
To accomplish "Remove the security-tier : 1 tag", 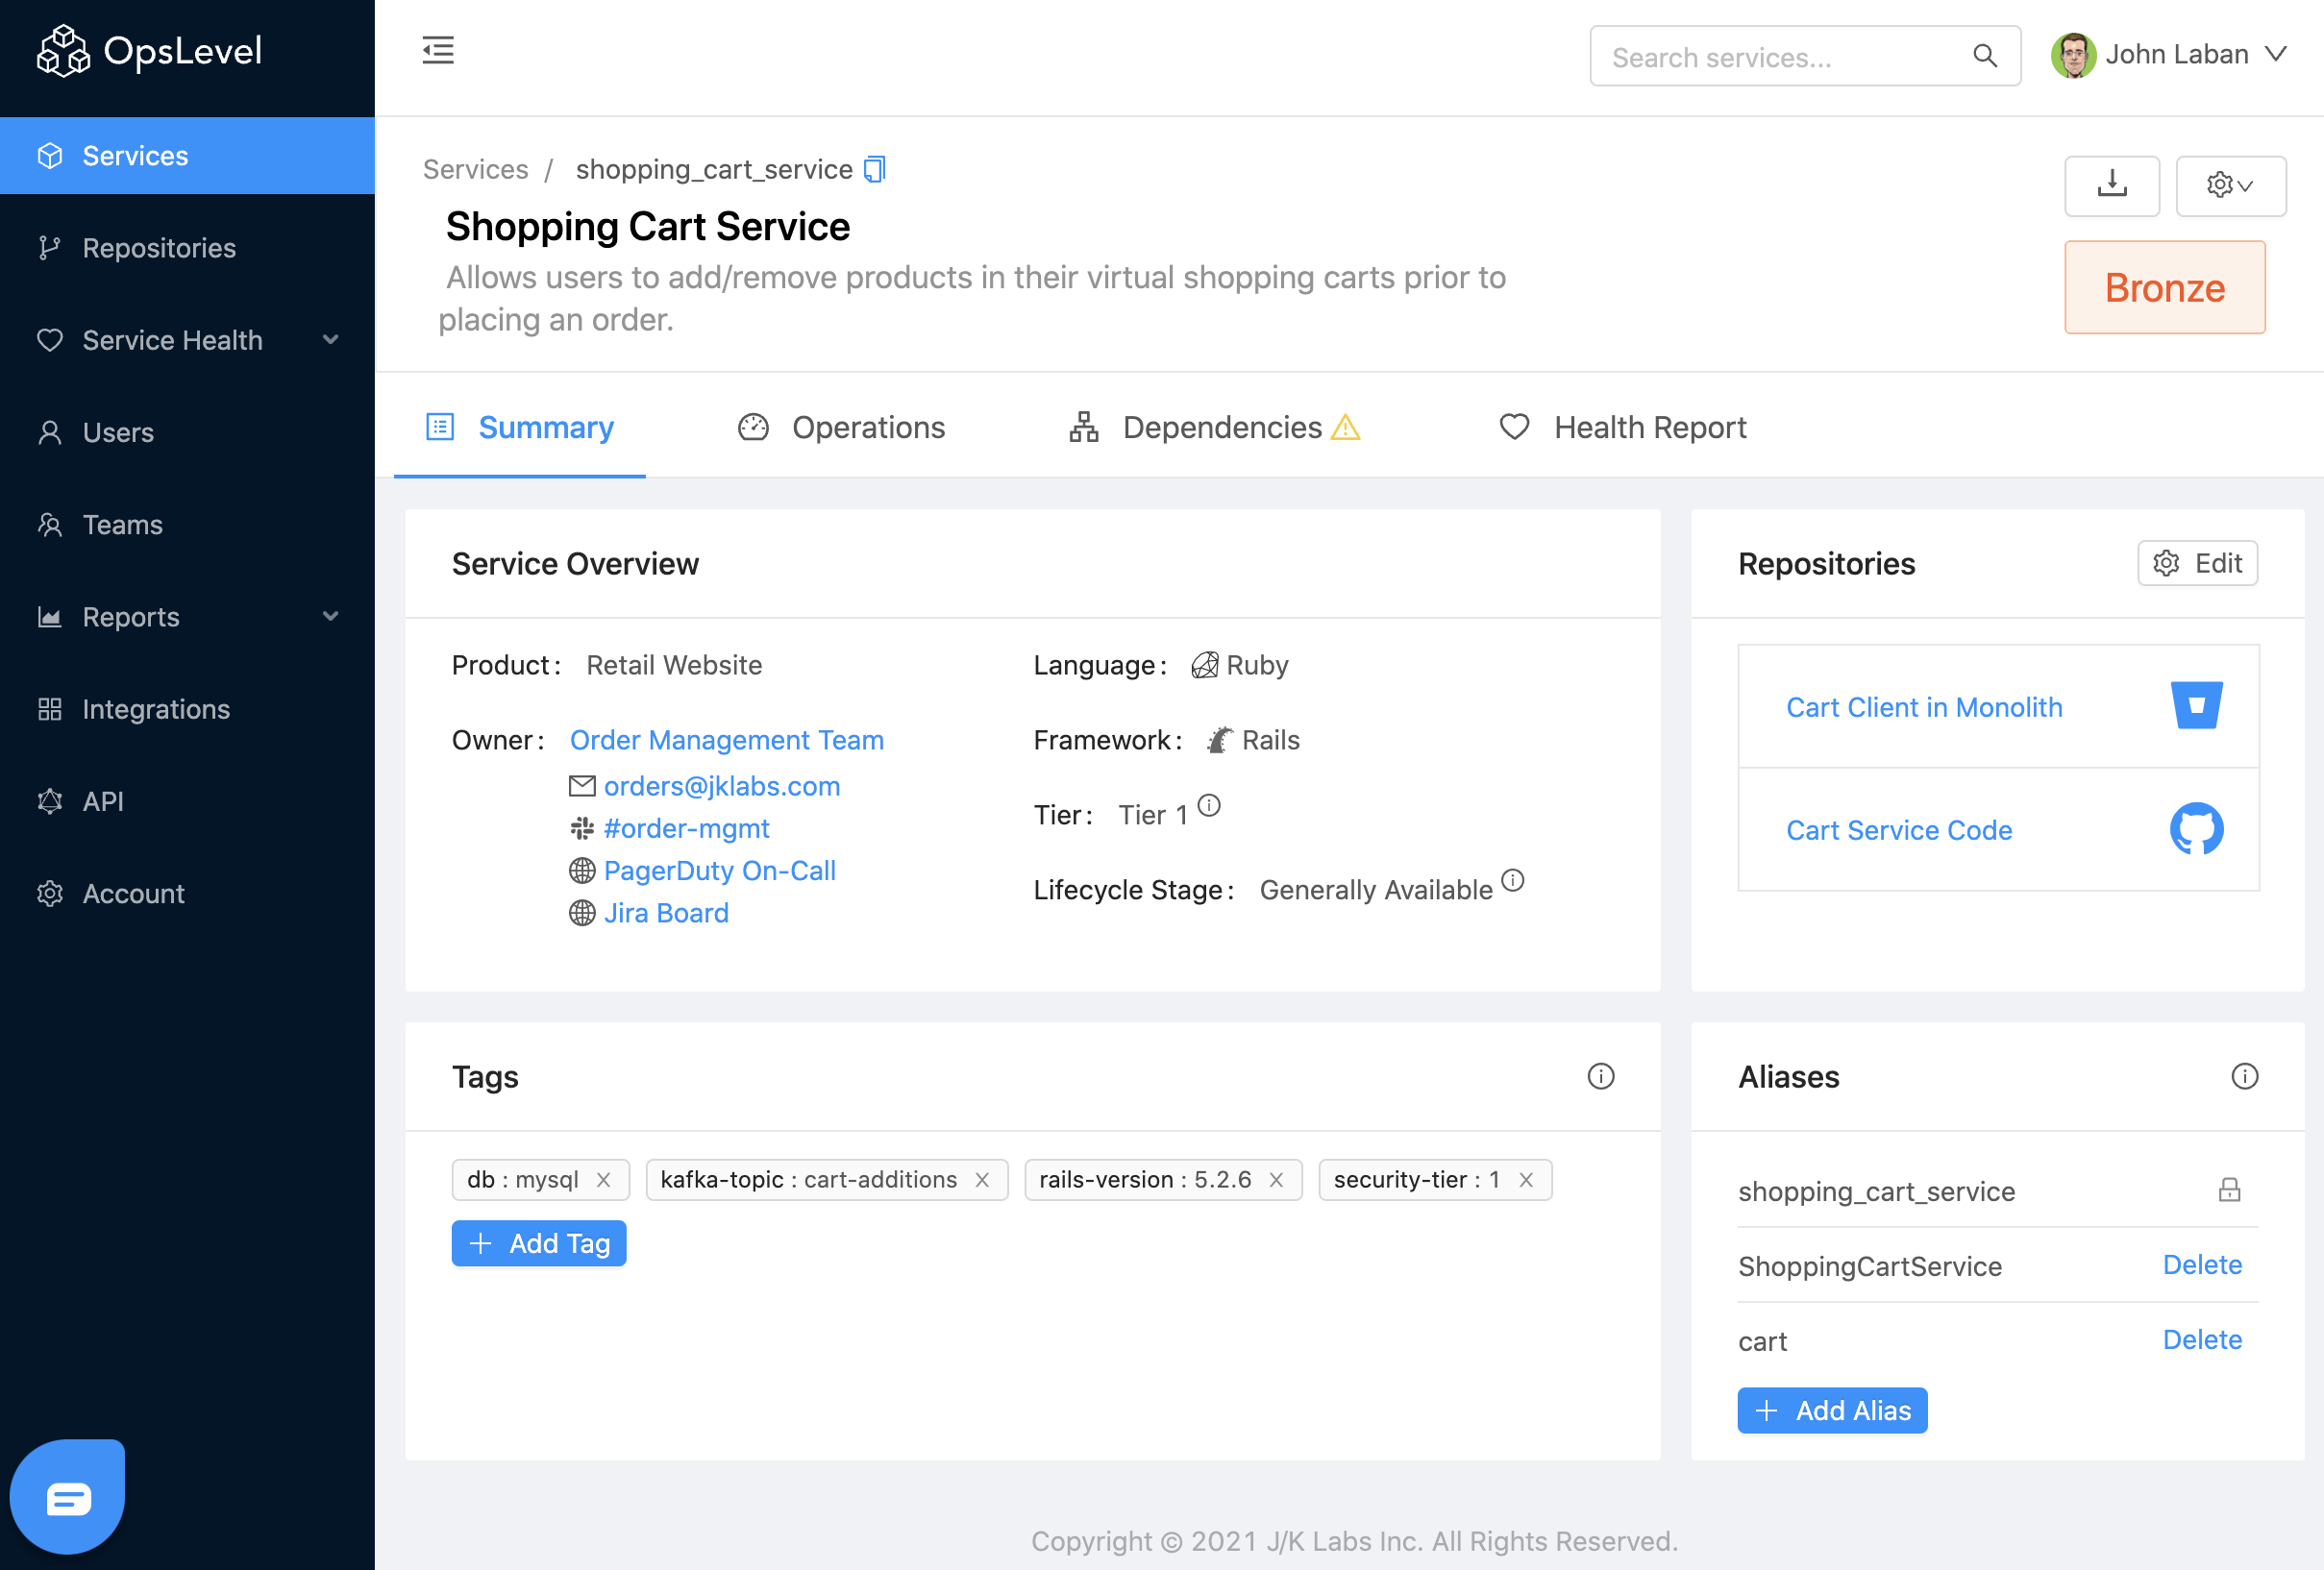I will (1526, 1180).
